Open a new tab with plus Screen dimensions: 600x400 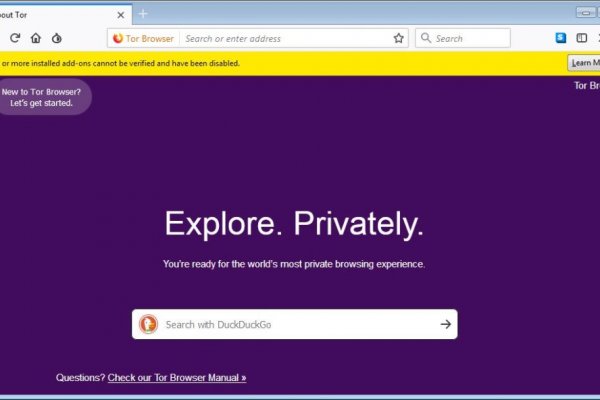click(x=143, y=14)
